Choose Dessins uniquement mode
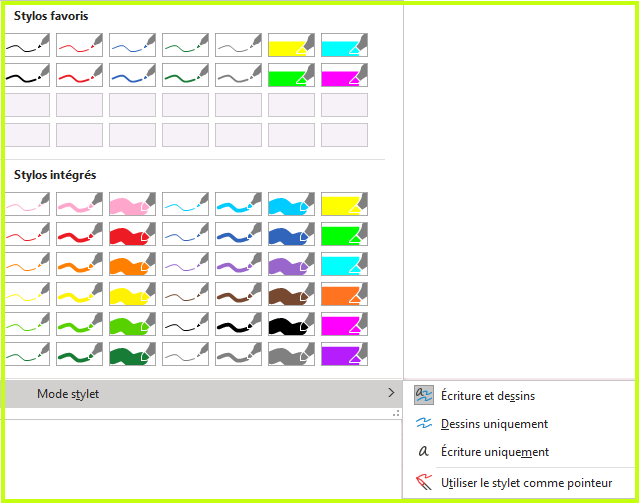The height and width of the screenshot is (503, 639). (519, 424)
